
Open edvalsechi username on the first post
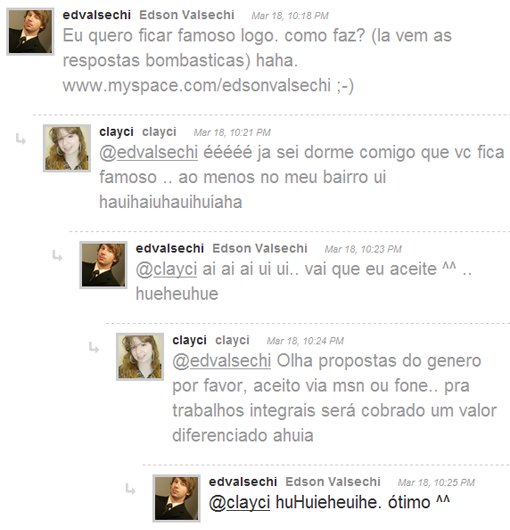pyautogui.click(x=97, y=15)
